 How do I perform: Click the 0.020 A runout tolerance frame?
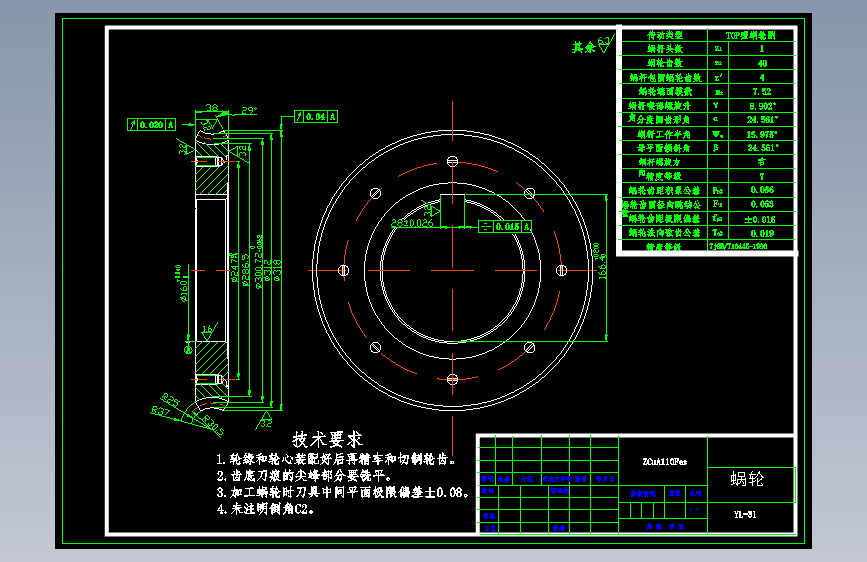pos(152,124)
